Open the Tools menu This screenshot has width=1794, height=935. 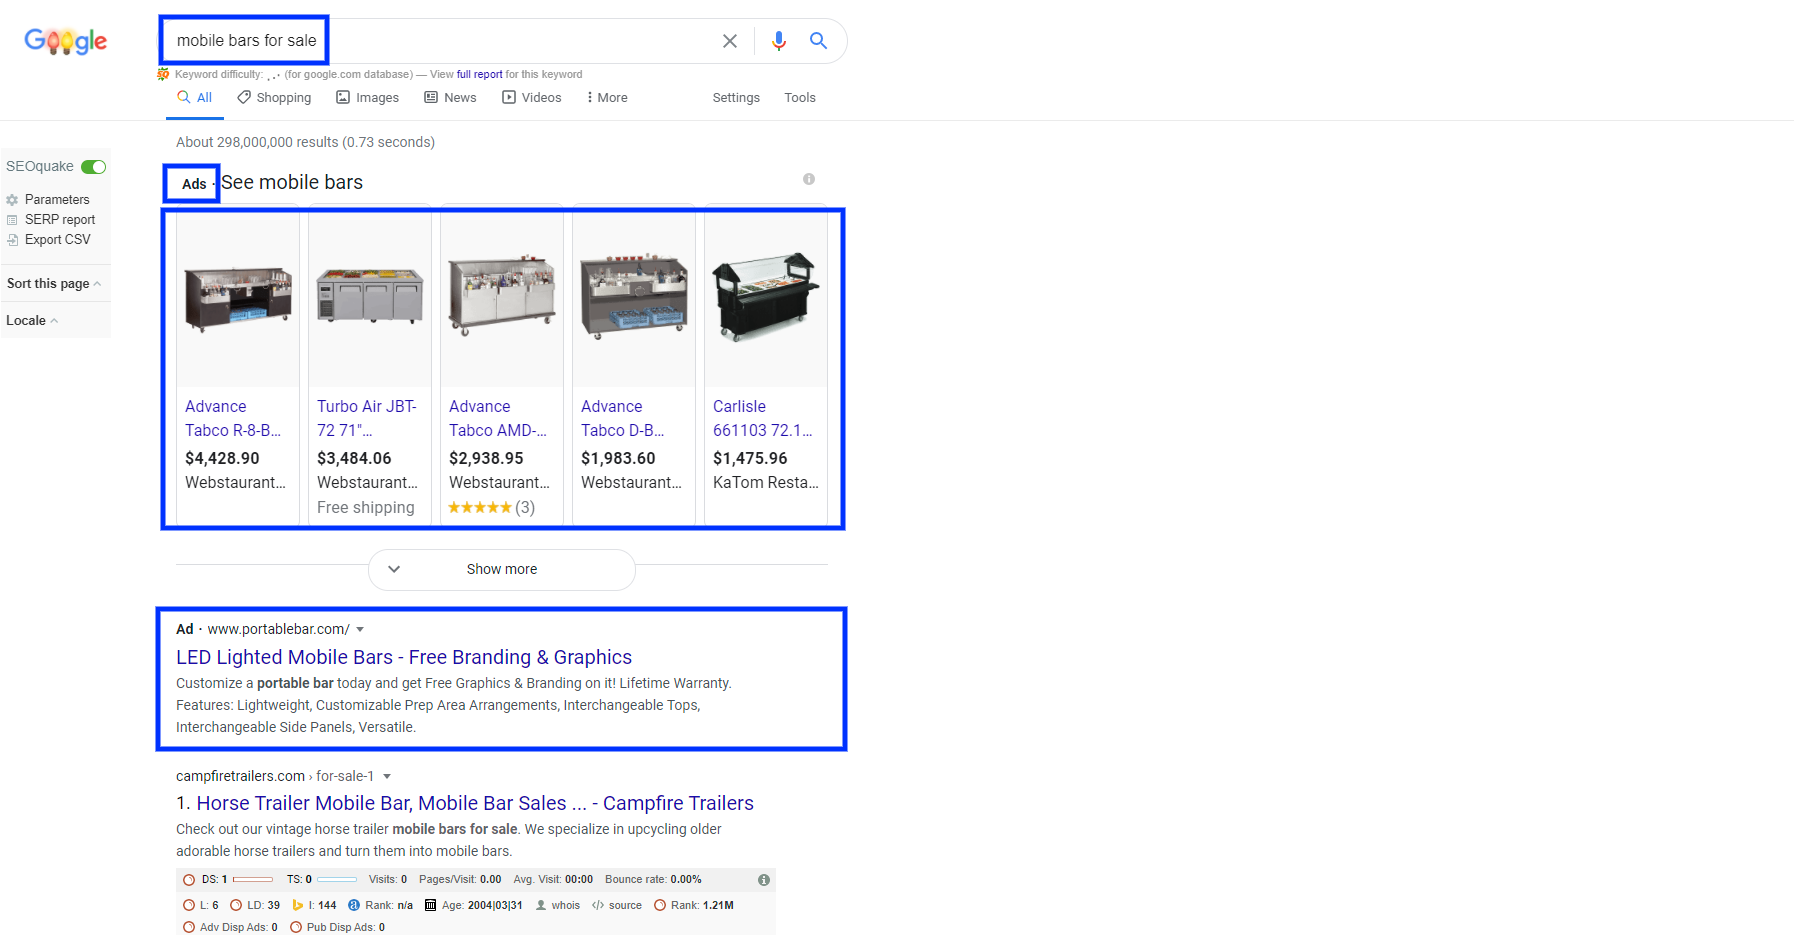point(800,98)
